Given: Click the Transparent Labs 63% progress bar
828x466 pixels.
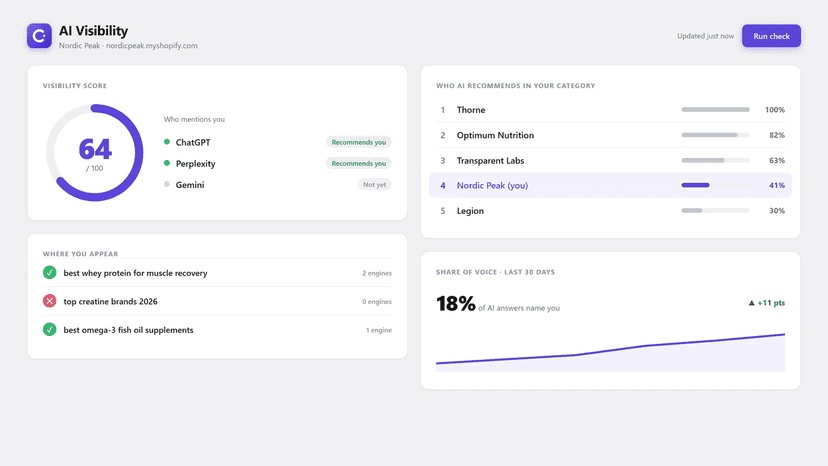Looking at the screenshot, I should pyautogui.click(x=716, y=160).
